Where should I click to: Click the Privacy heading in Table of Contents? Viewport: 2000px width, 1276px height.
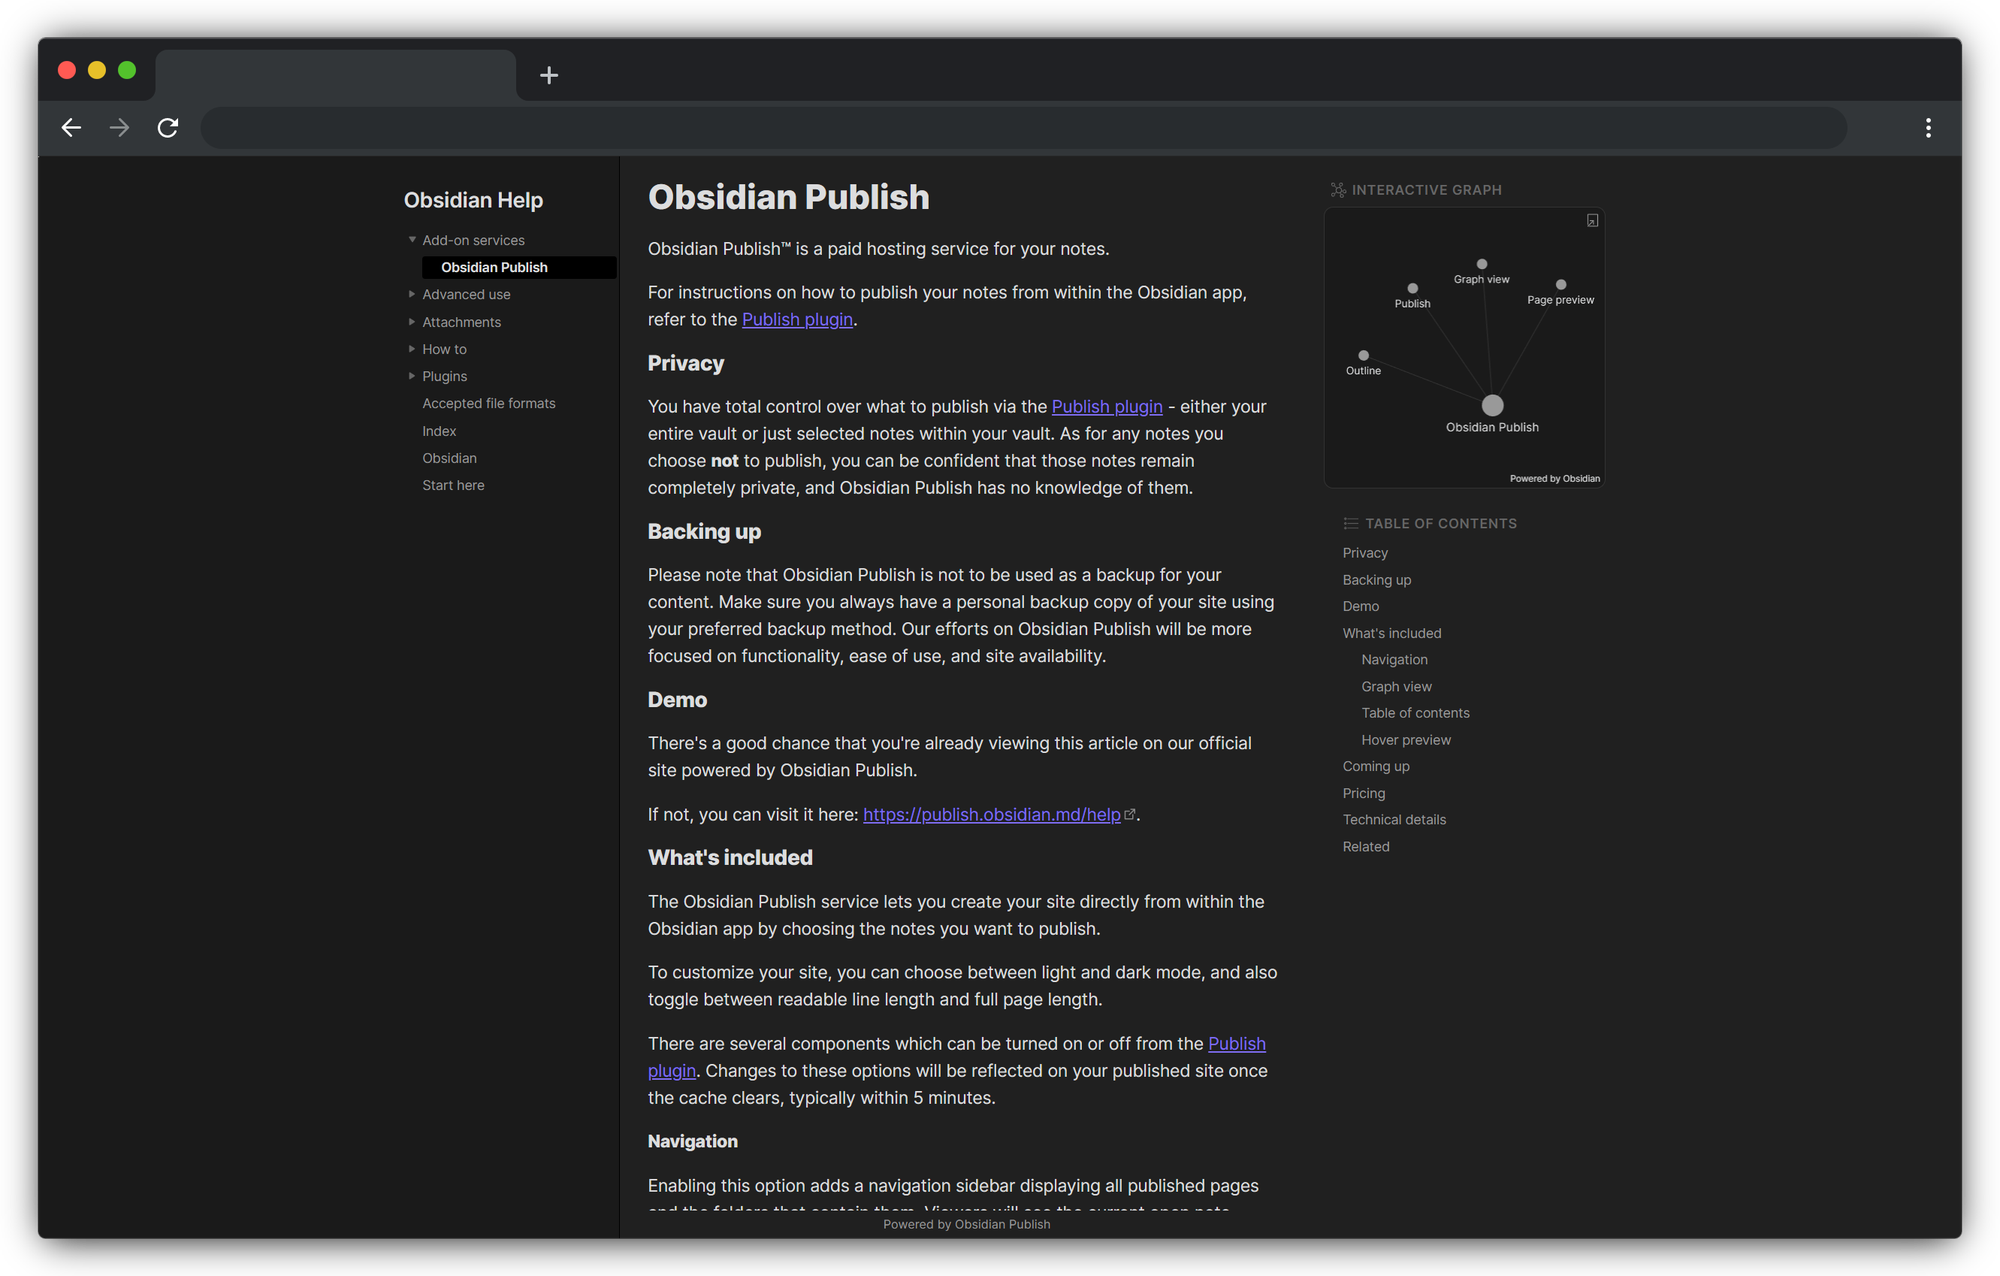pos(1364,551)
